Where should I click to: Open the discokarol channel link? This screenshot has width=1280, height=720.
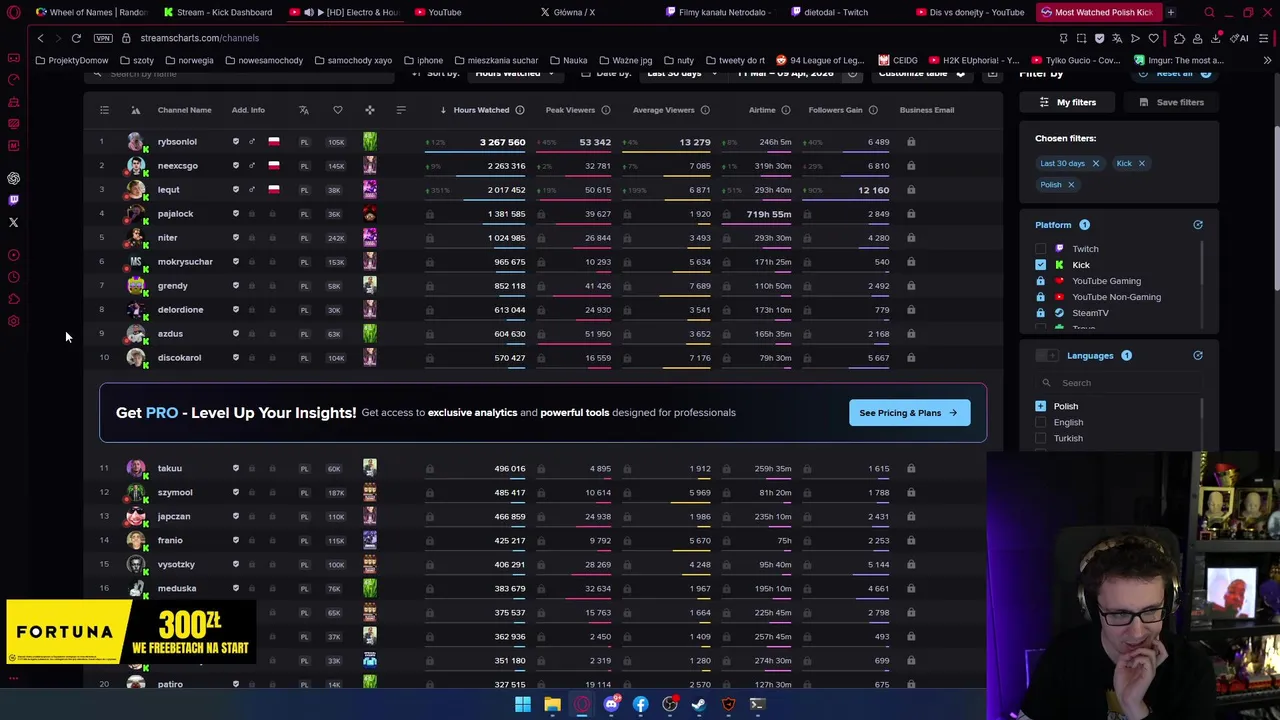pyautogui.click(x=179, y=358)
